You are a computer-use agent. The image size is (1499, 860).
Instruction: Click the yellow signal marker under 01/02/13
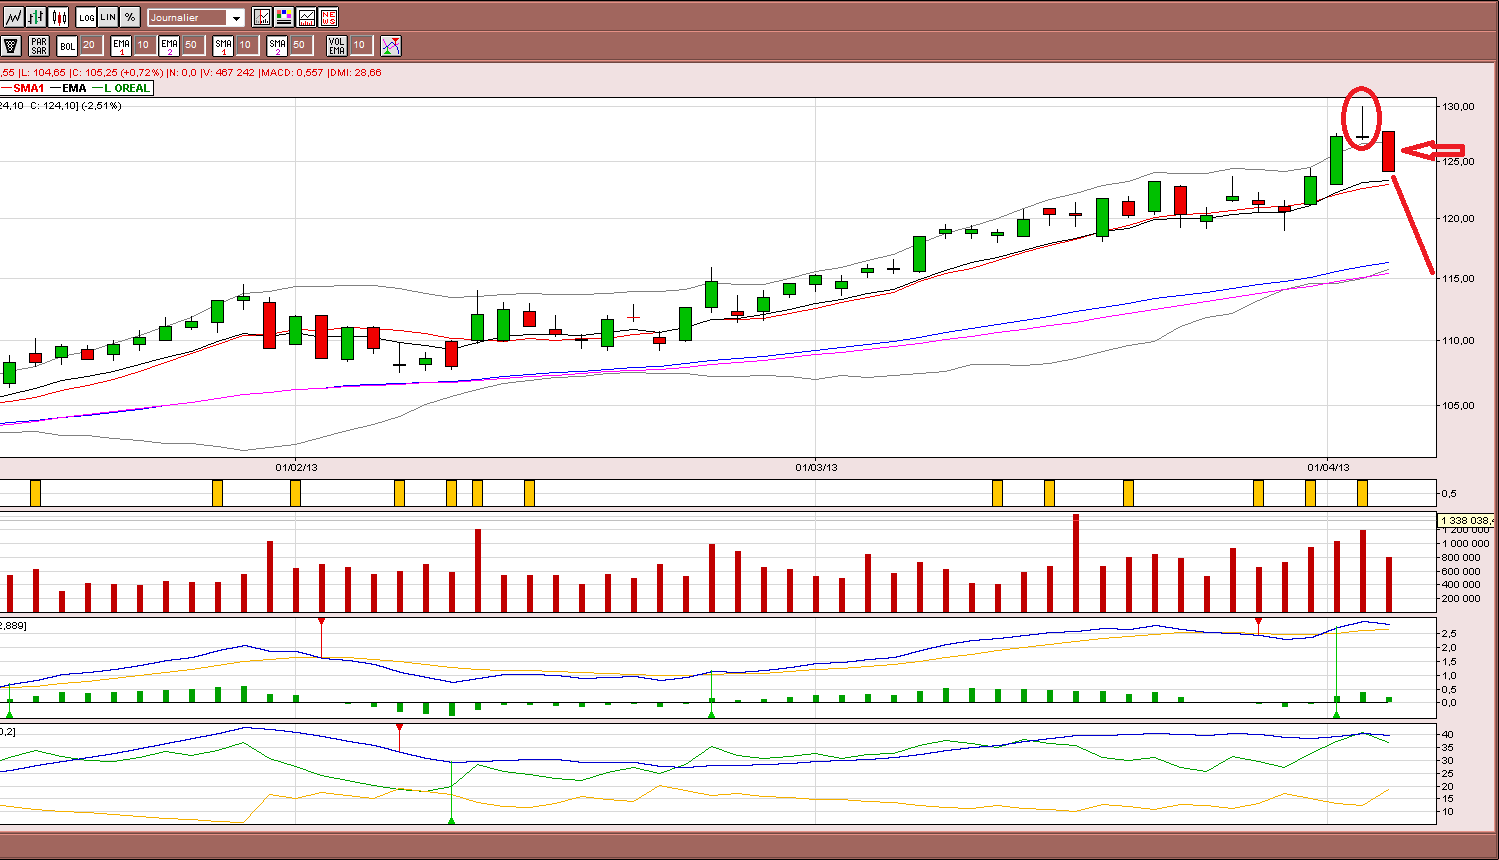pyautogui.click(x=295, y=493)
